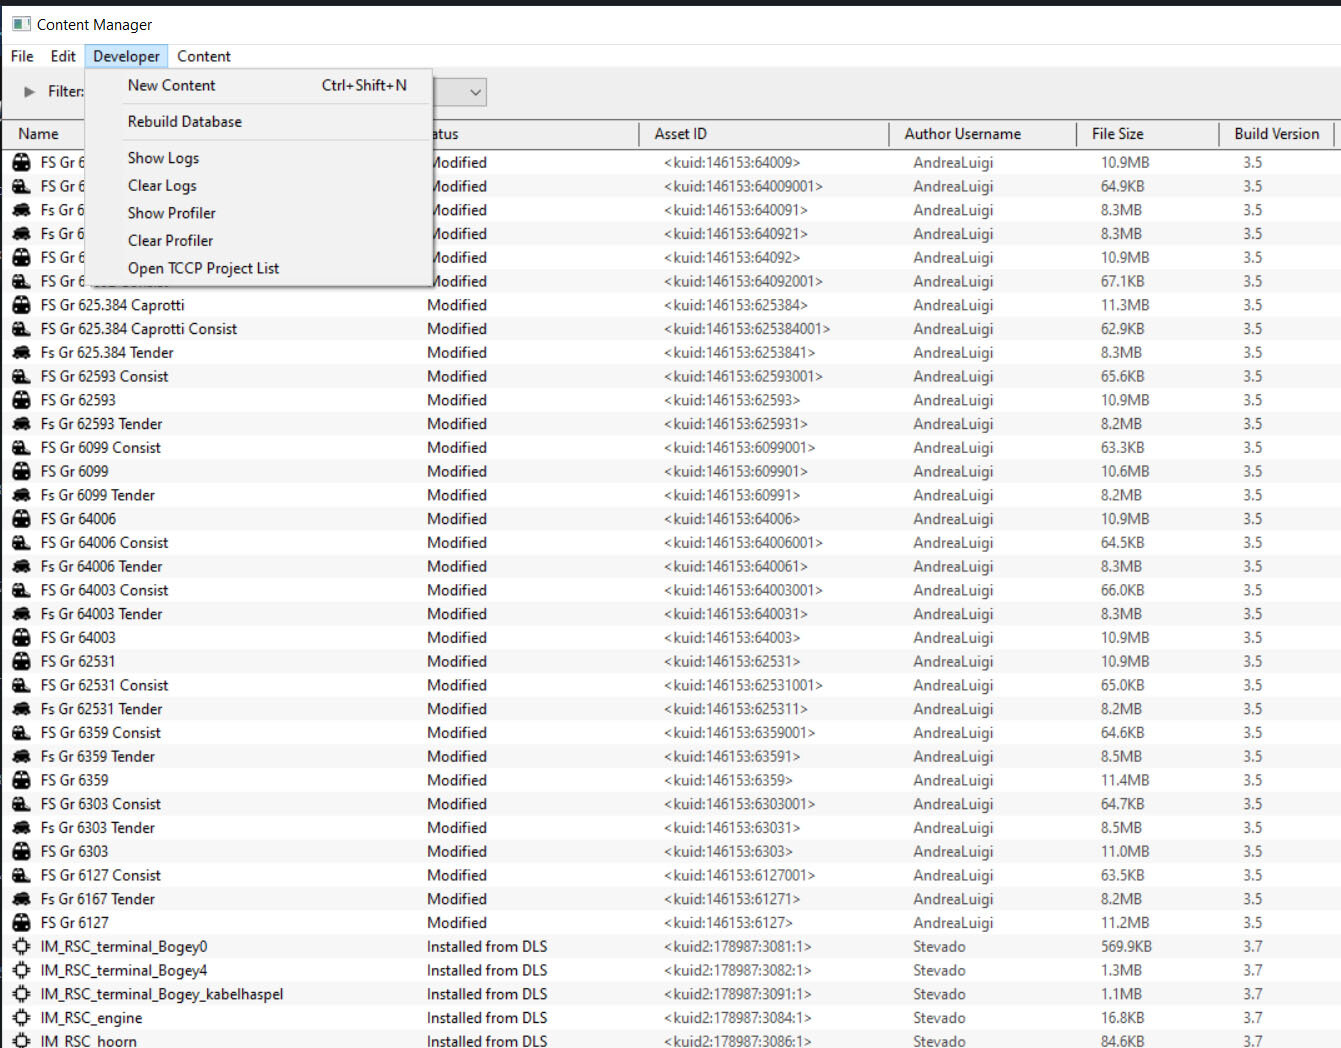Image resolution: width=1341 pixels, height=1048 pixels.
Task: Click locomotive icon of FS Gr 625.384 Caprotti
Action: [21, 305]
